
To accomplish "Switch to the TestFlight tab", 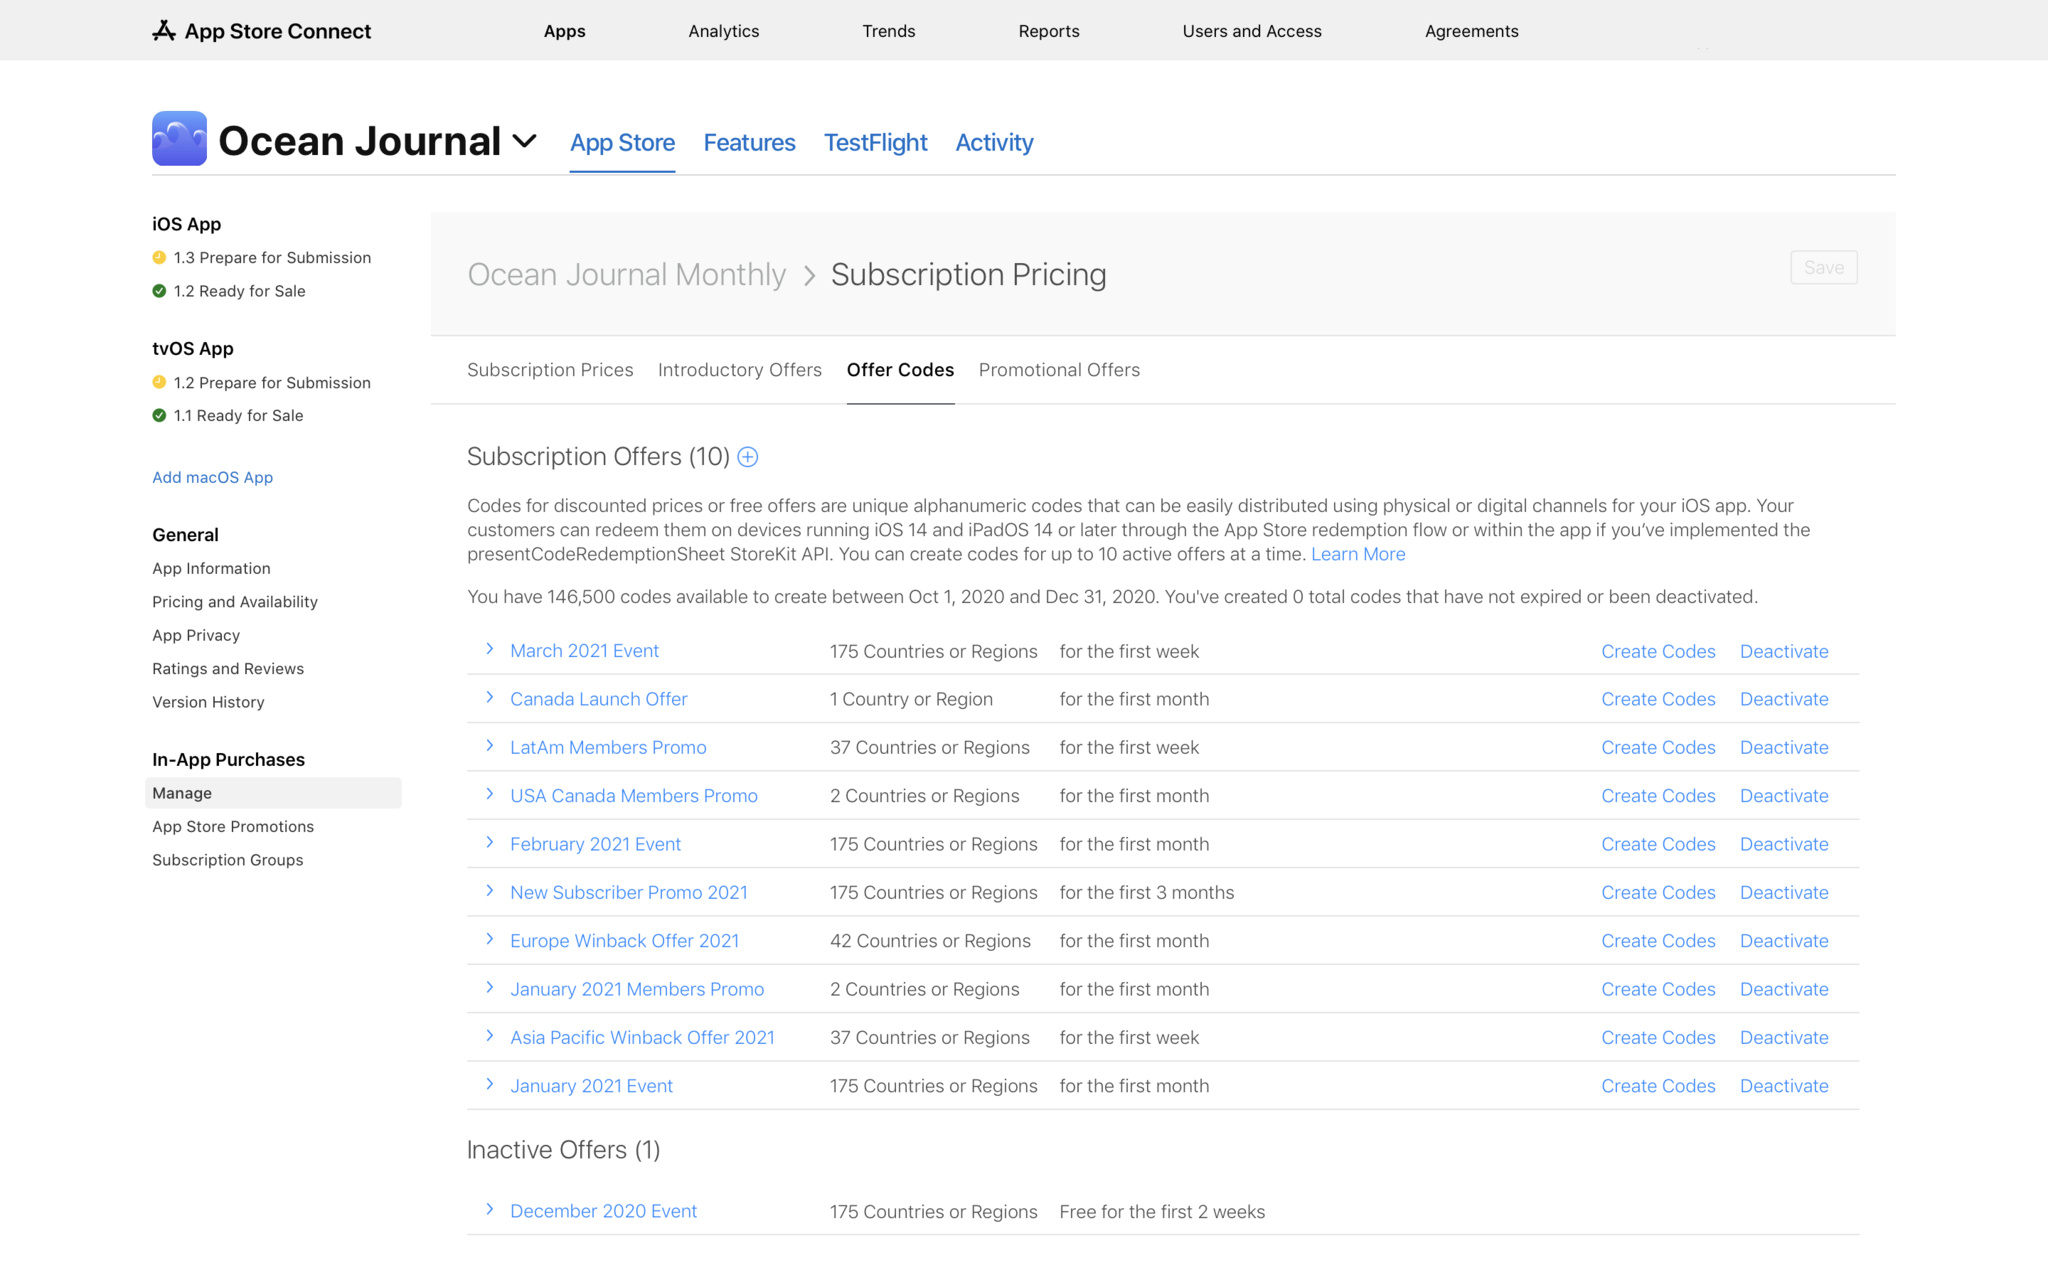I will (876, 142).
